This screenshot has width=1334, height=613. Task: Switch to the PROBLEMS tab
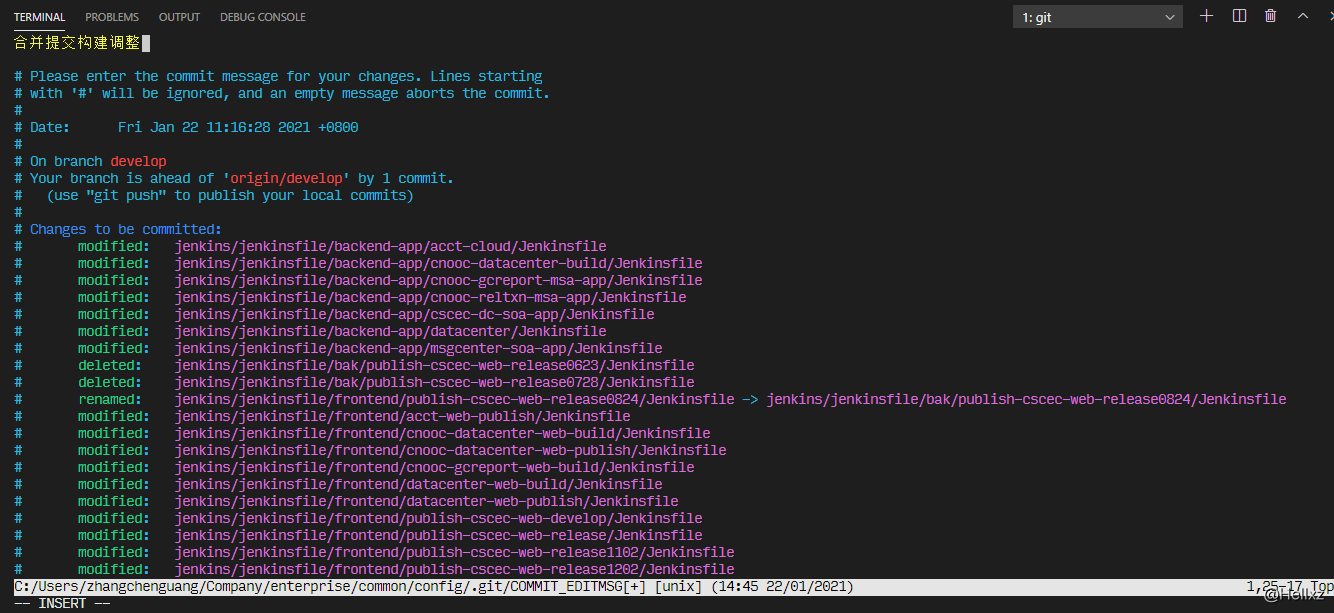tap(112, 17)
